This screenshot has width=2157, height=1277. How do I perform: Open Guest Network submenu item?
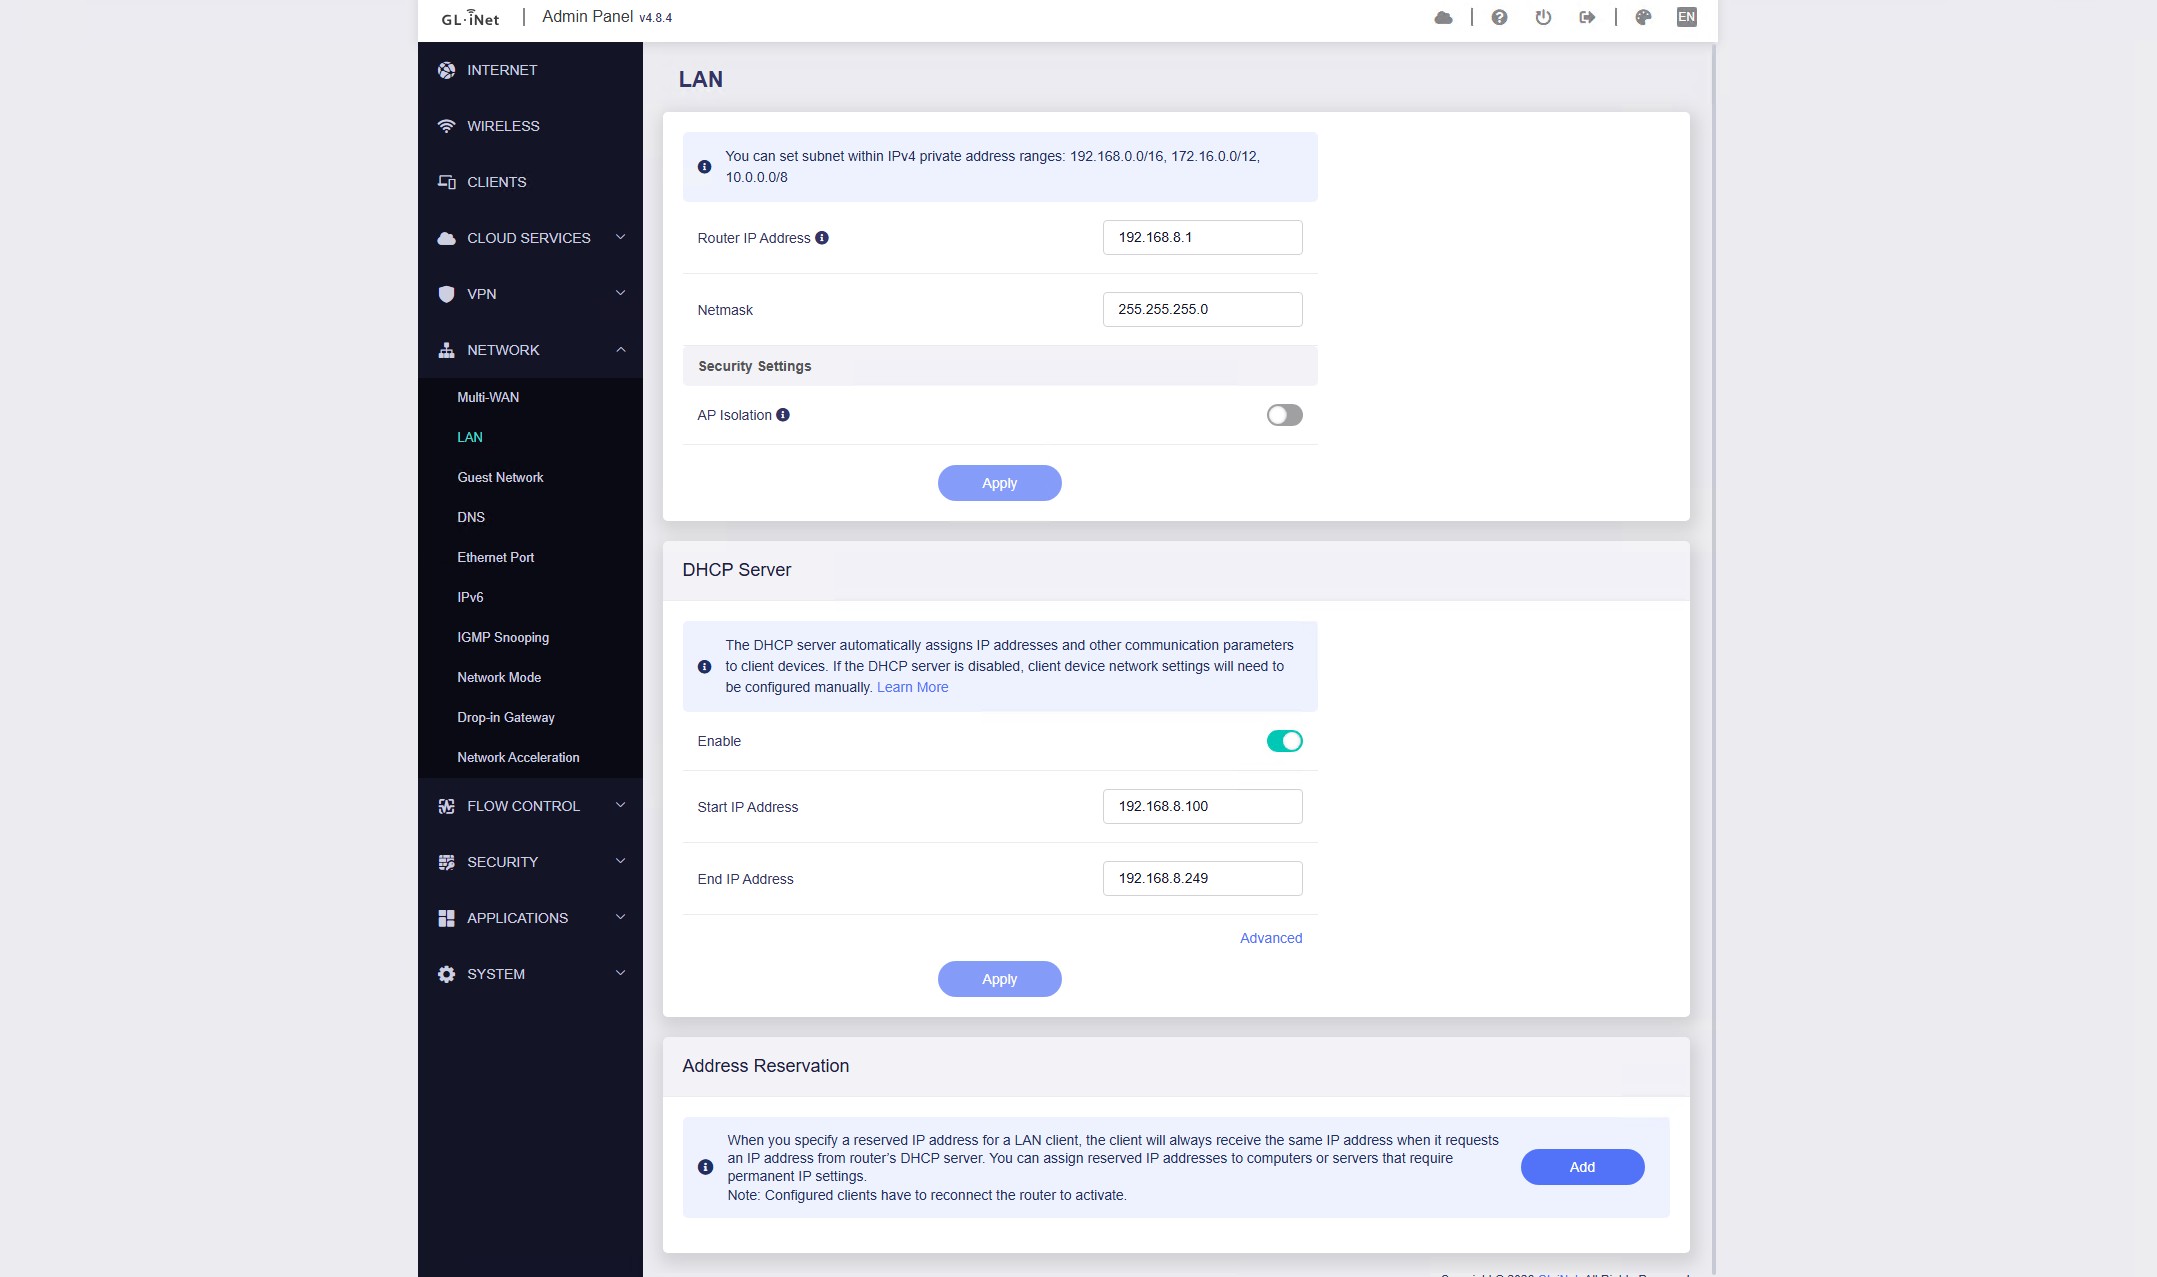500,477
